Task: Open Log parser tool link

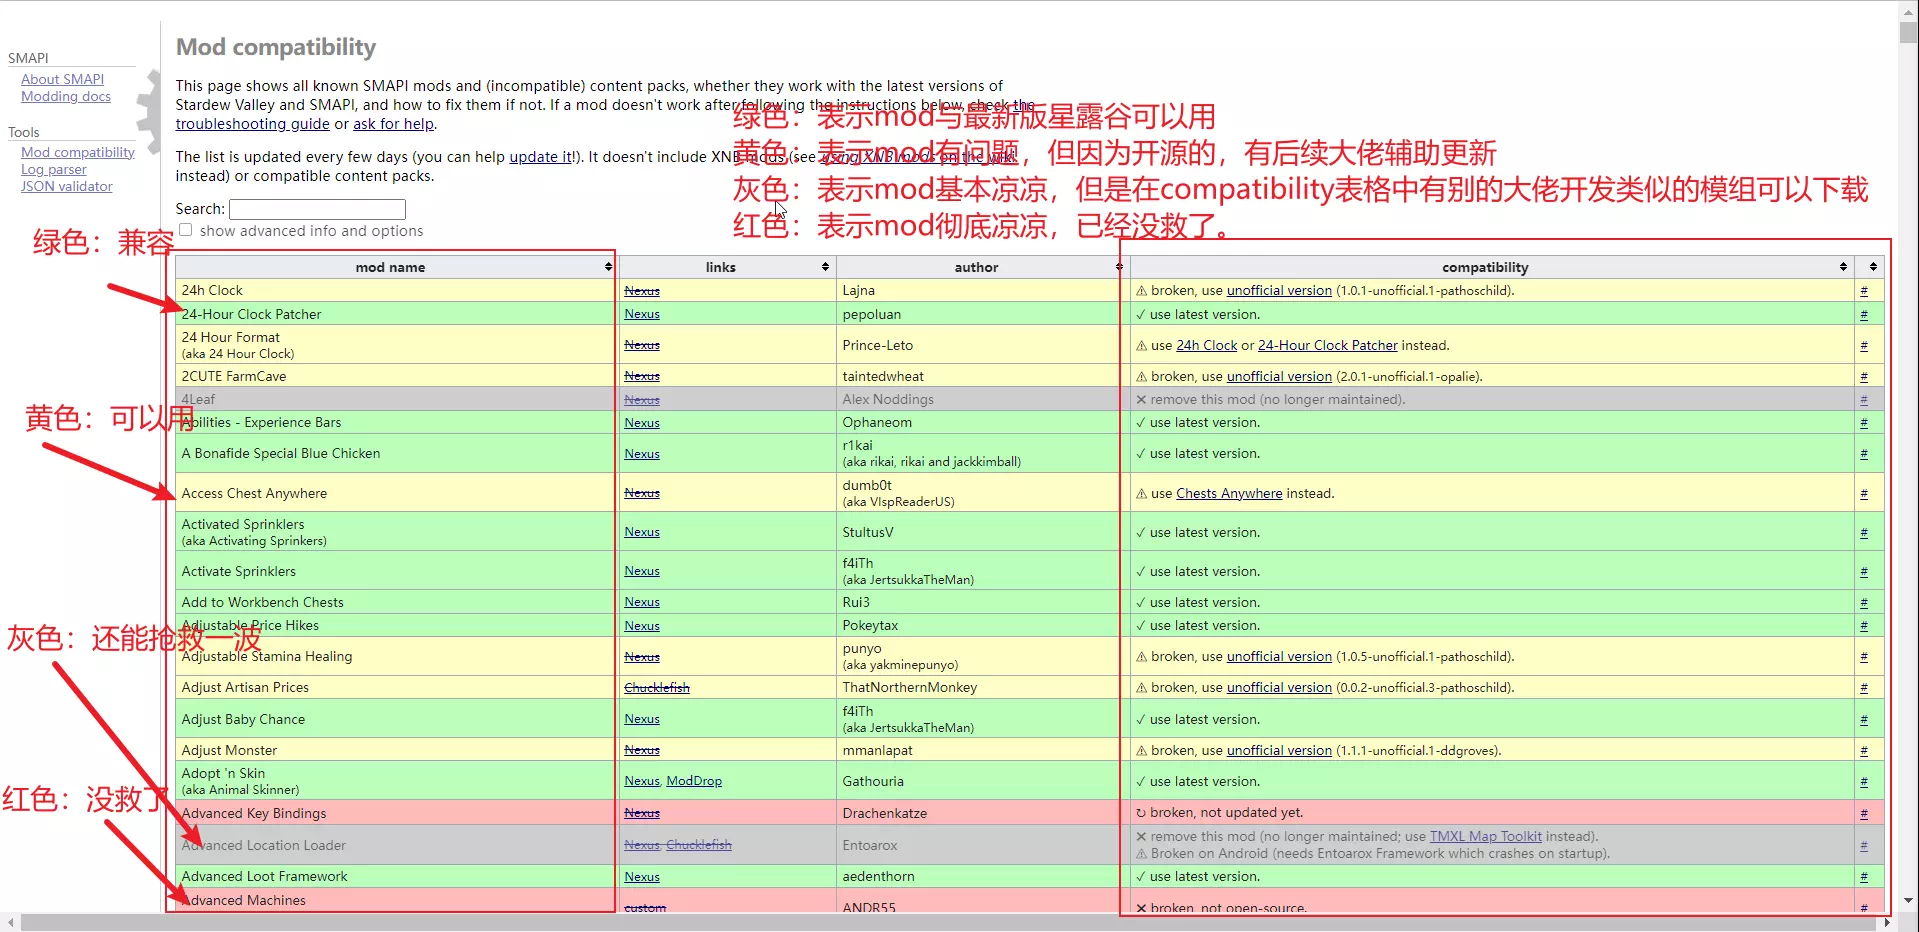Action: coord(54,169)
